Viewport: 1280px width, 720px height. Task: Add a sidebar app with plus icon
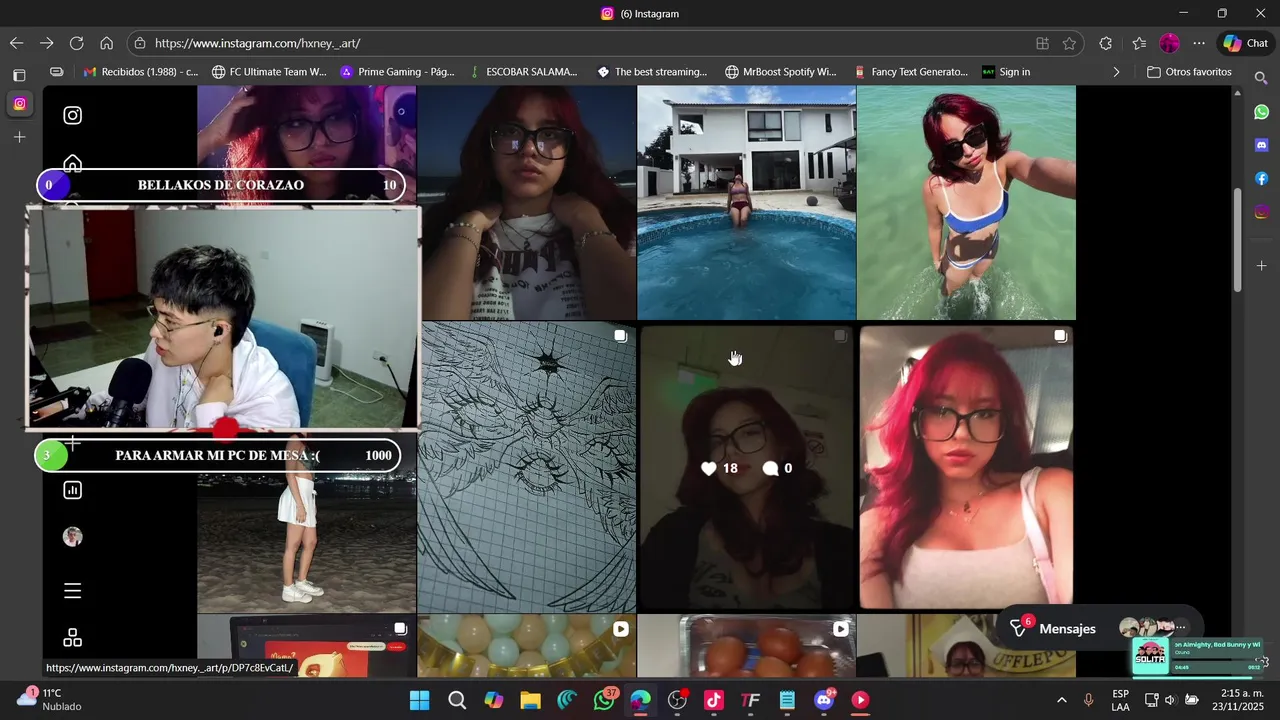point(1262,266)
